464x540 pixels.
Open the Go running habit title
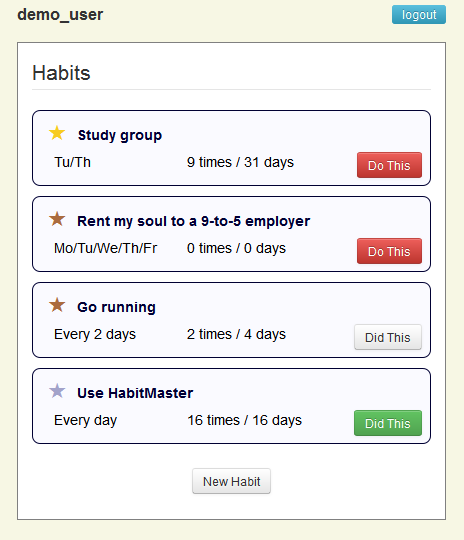point(116,307)
